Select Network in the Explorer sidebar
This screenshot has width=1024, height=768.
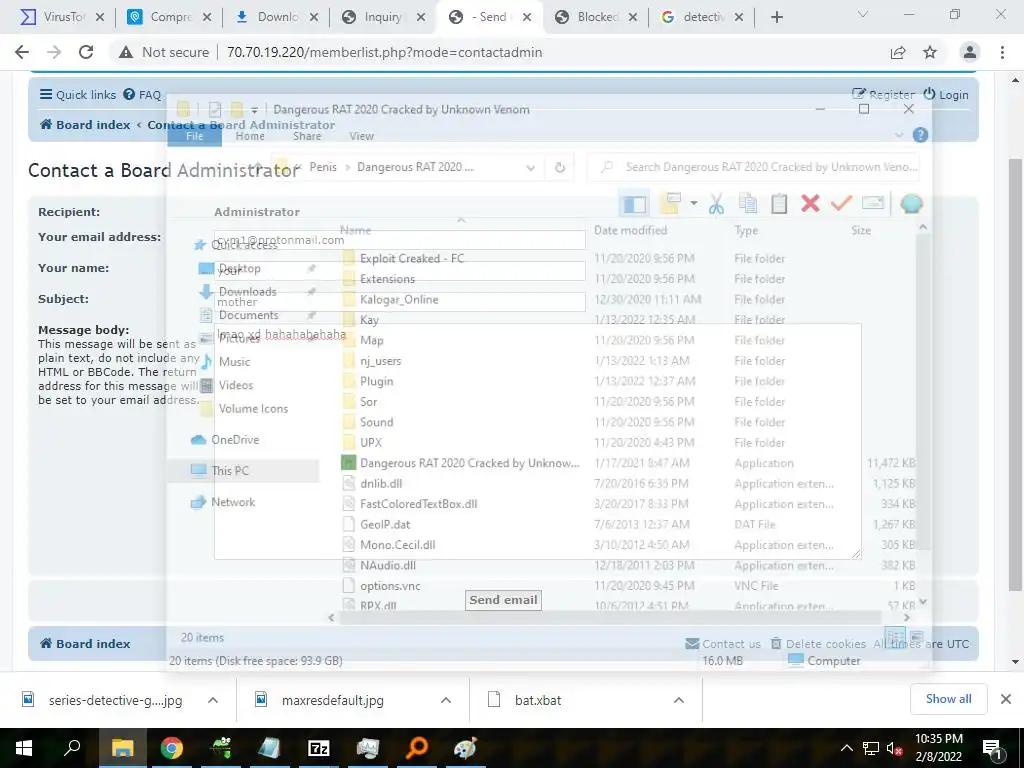(223, 502)
